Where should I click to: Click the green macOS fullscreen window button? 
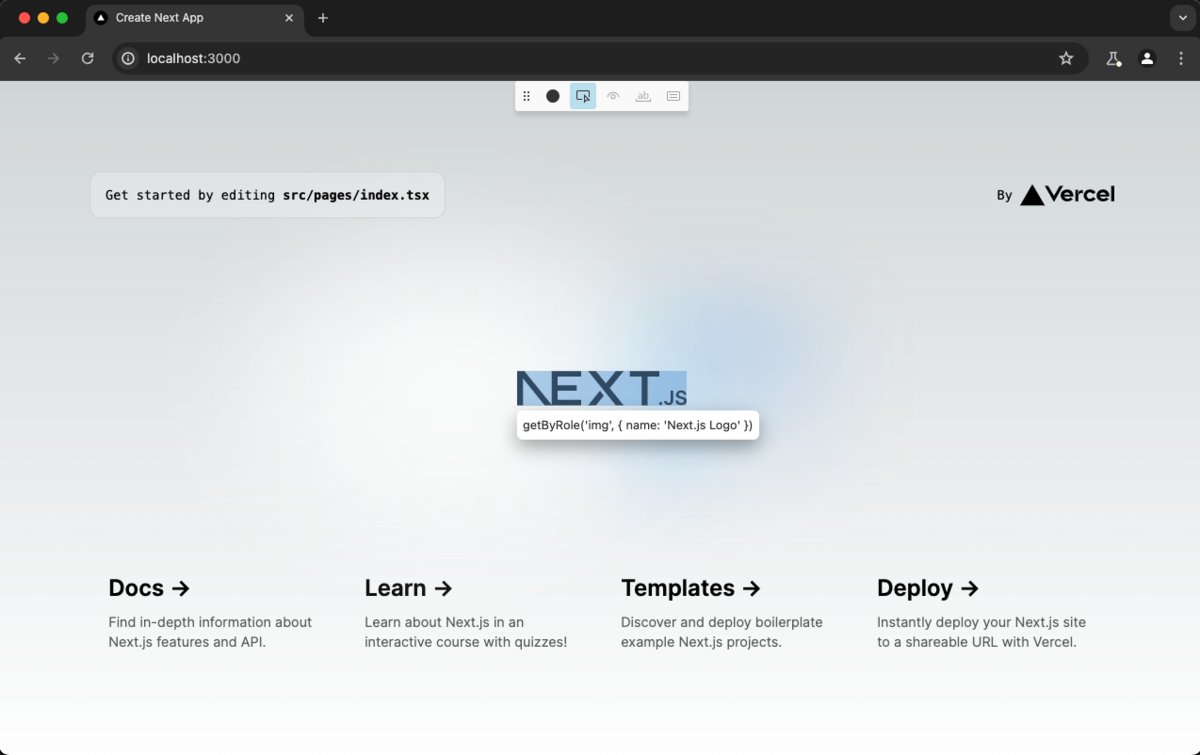tap(62, 18)
